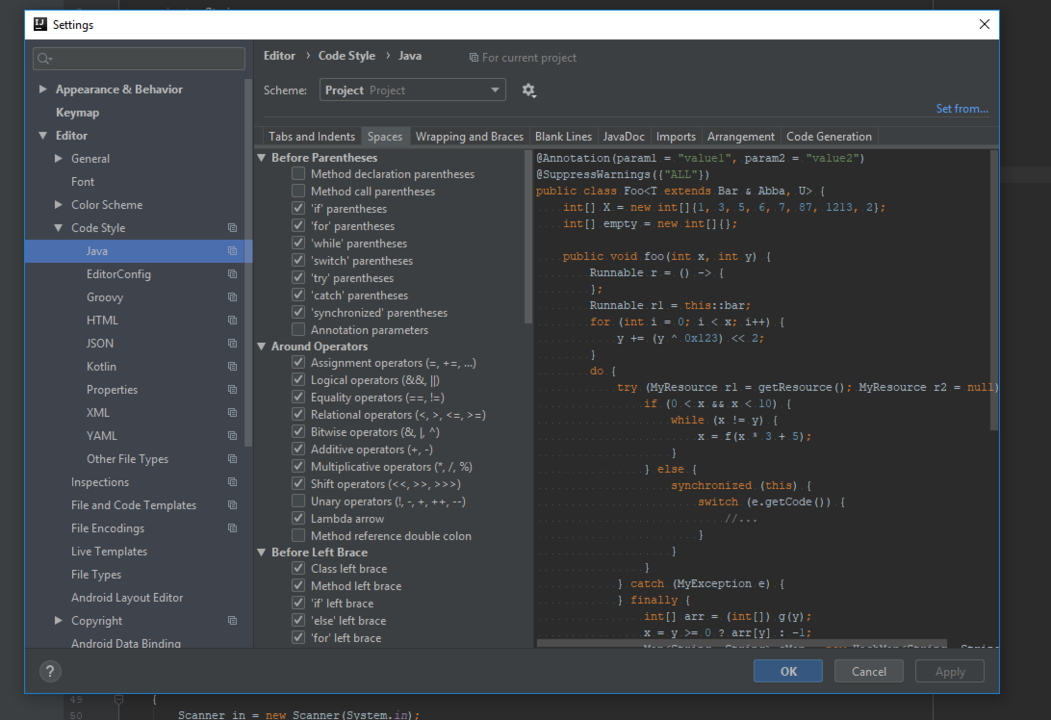Click the help question mark icon
This screenshot has height=720, width=1051.
(50, 672)
